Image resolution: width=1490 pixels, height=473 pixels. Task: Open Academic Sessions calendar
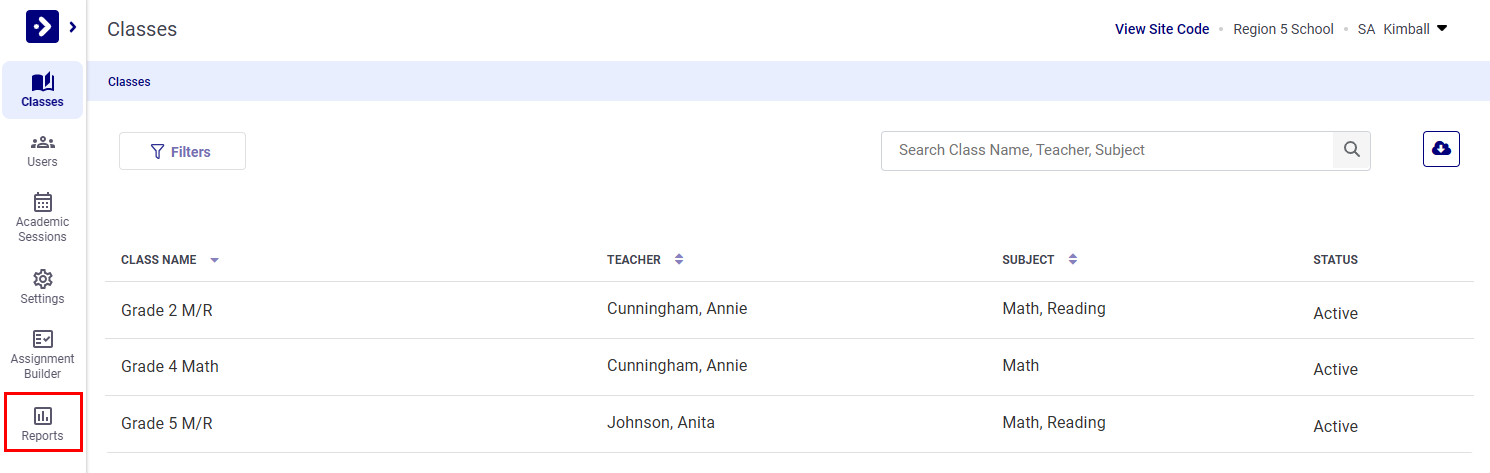pyautogui.click(x=42, y=217)
